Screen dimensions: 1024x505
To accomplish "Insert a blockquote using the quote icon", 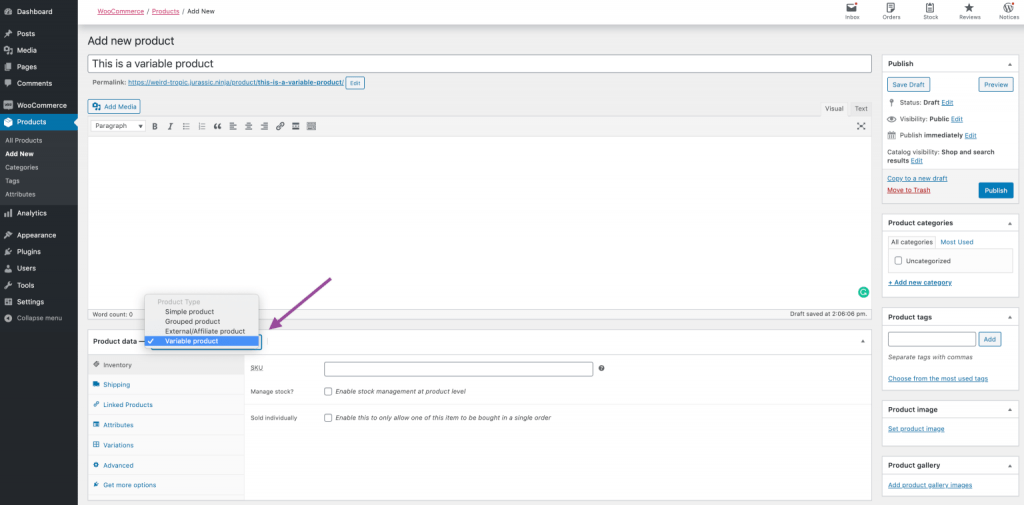I will [217, 126].
